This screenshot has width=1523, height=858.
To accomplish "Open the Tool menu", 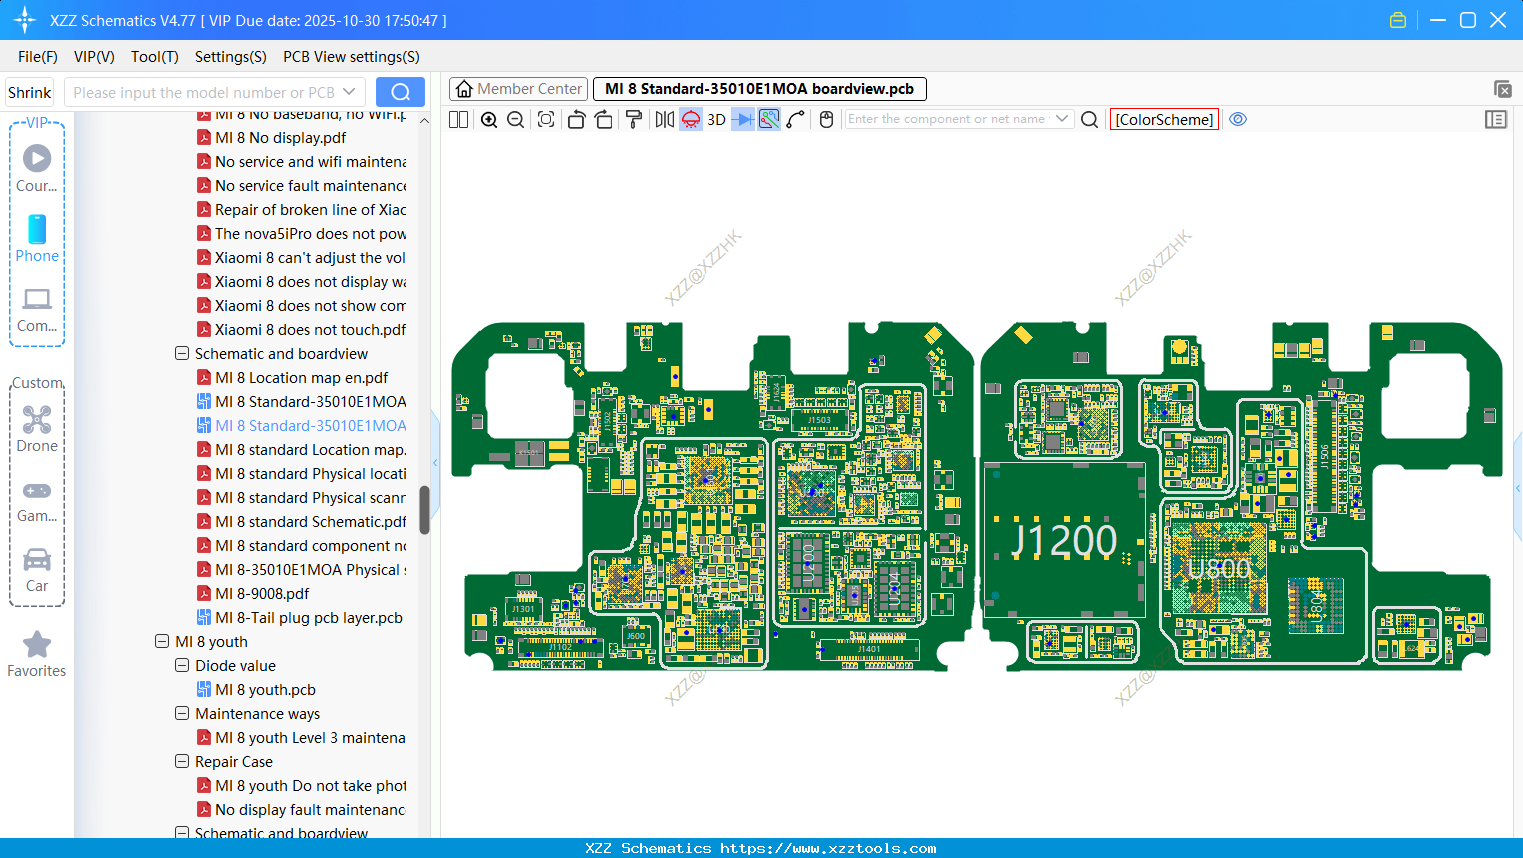I will coord(154,57).
